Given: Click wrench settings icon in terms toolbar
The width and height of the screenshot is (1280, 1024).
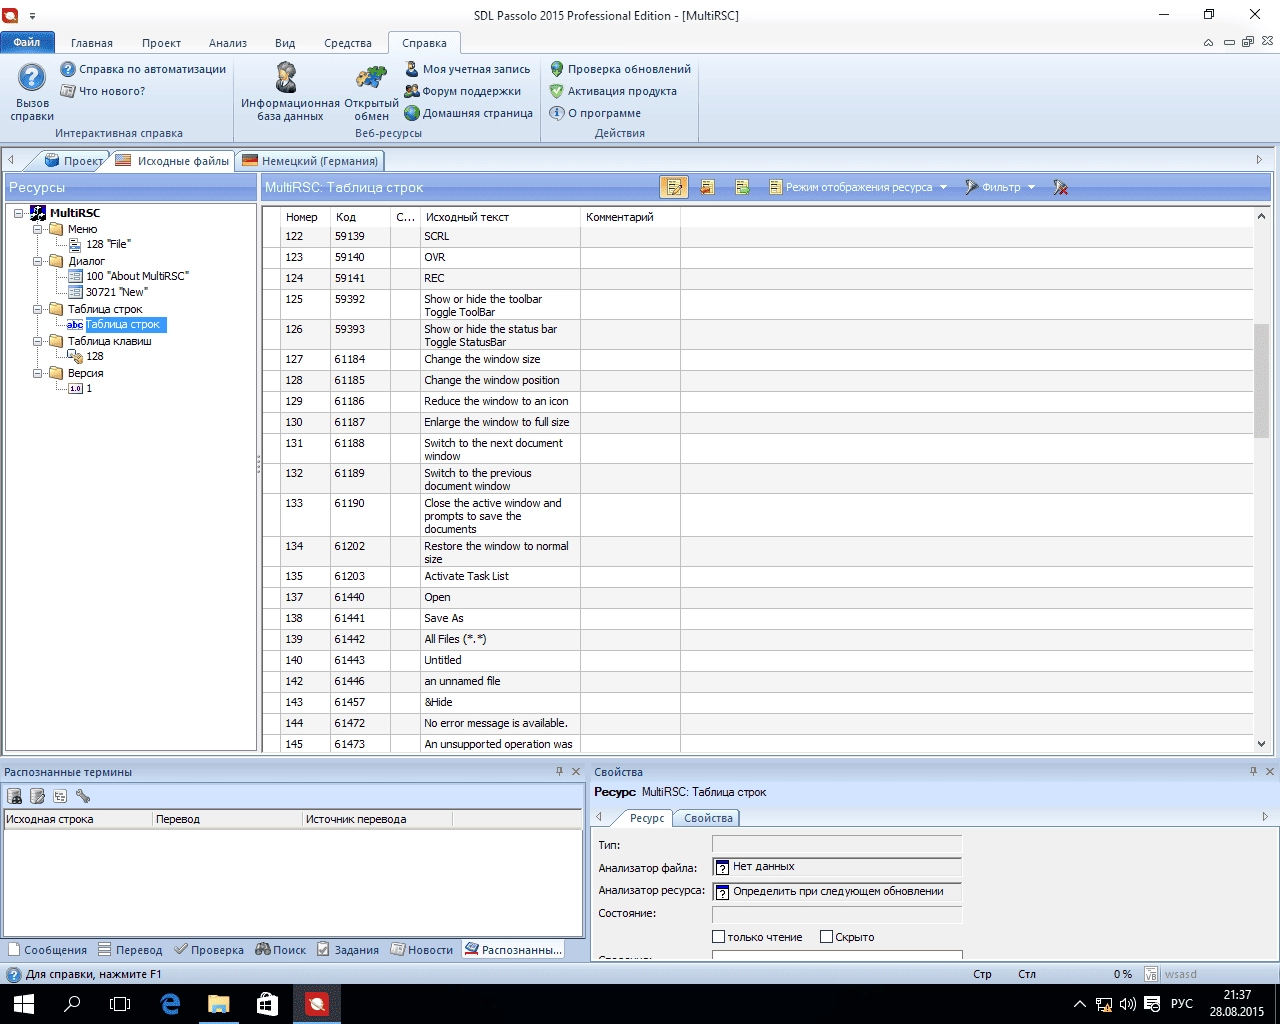Looking at the screenshot, I should (x=83, y=796).
